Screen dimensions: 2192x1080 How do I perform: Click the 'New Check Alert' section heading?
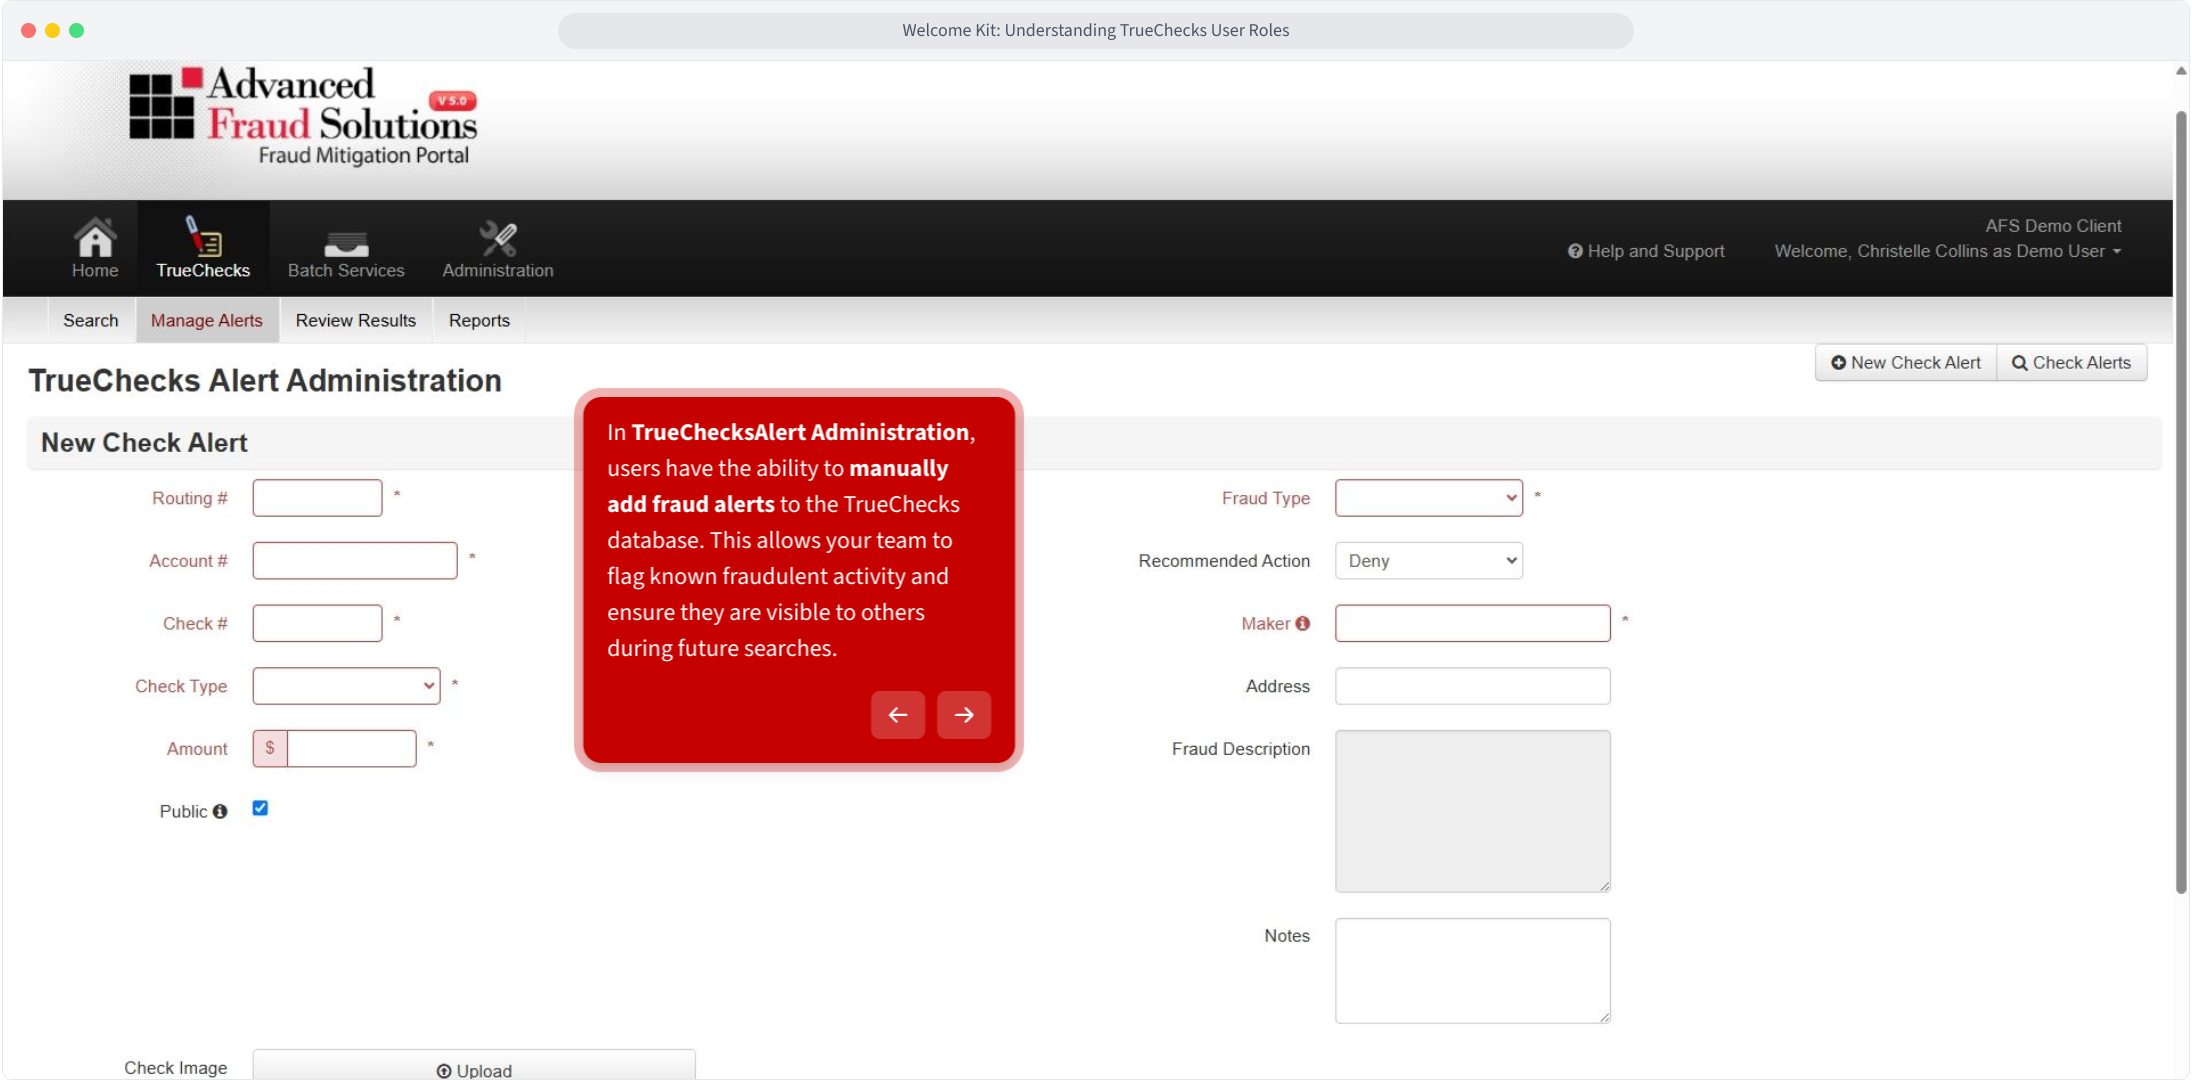(144, 443)
